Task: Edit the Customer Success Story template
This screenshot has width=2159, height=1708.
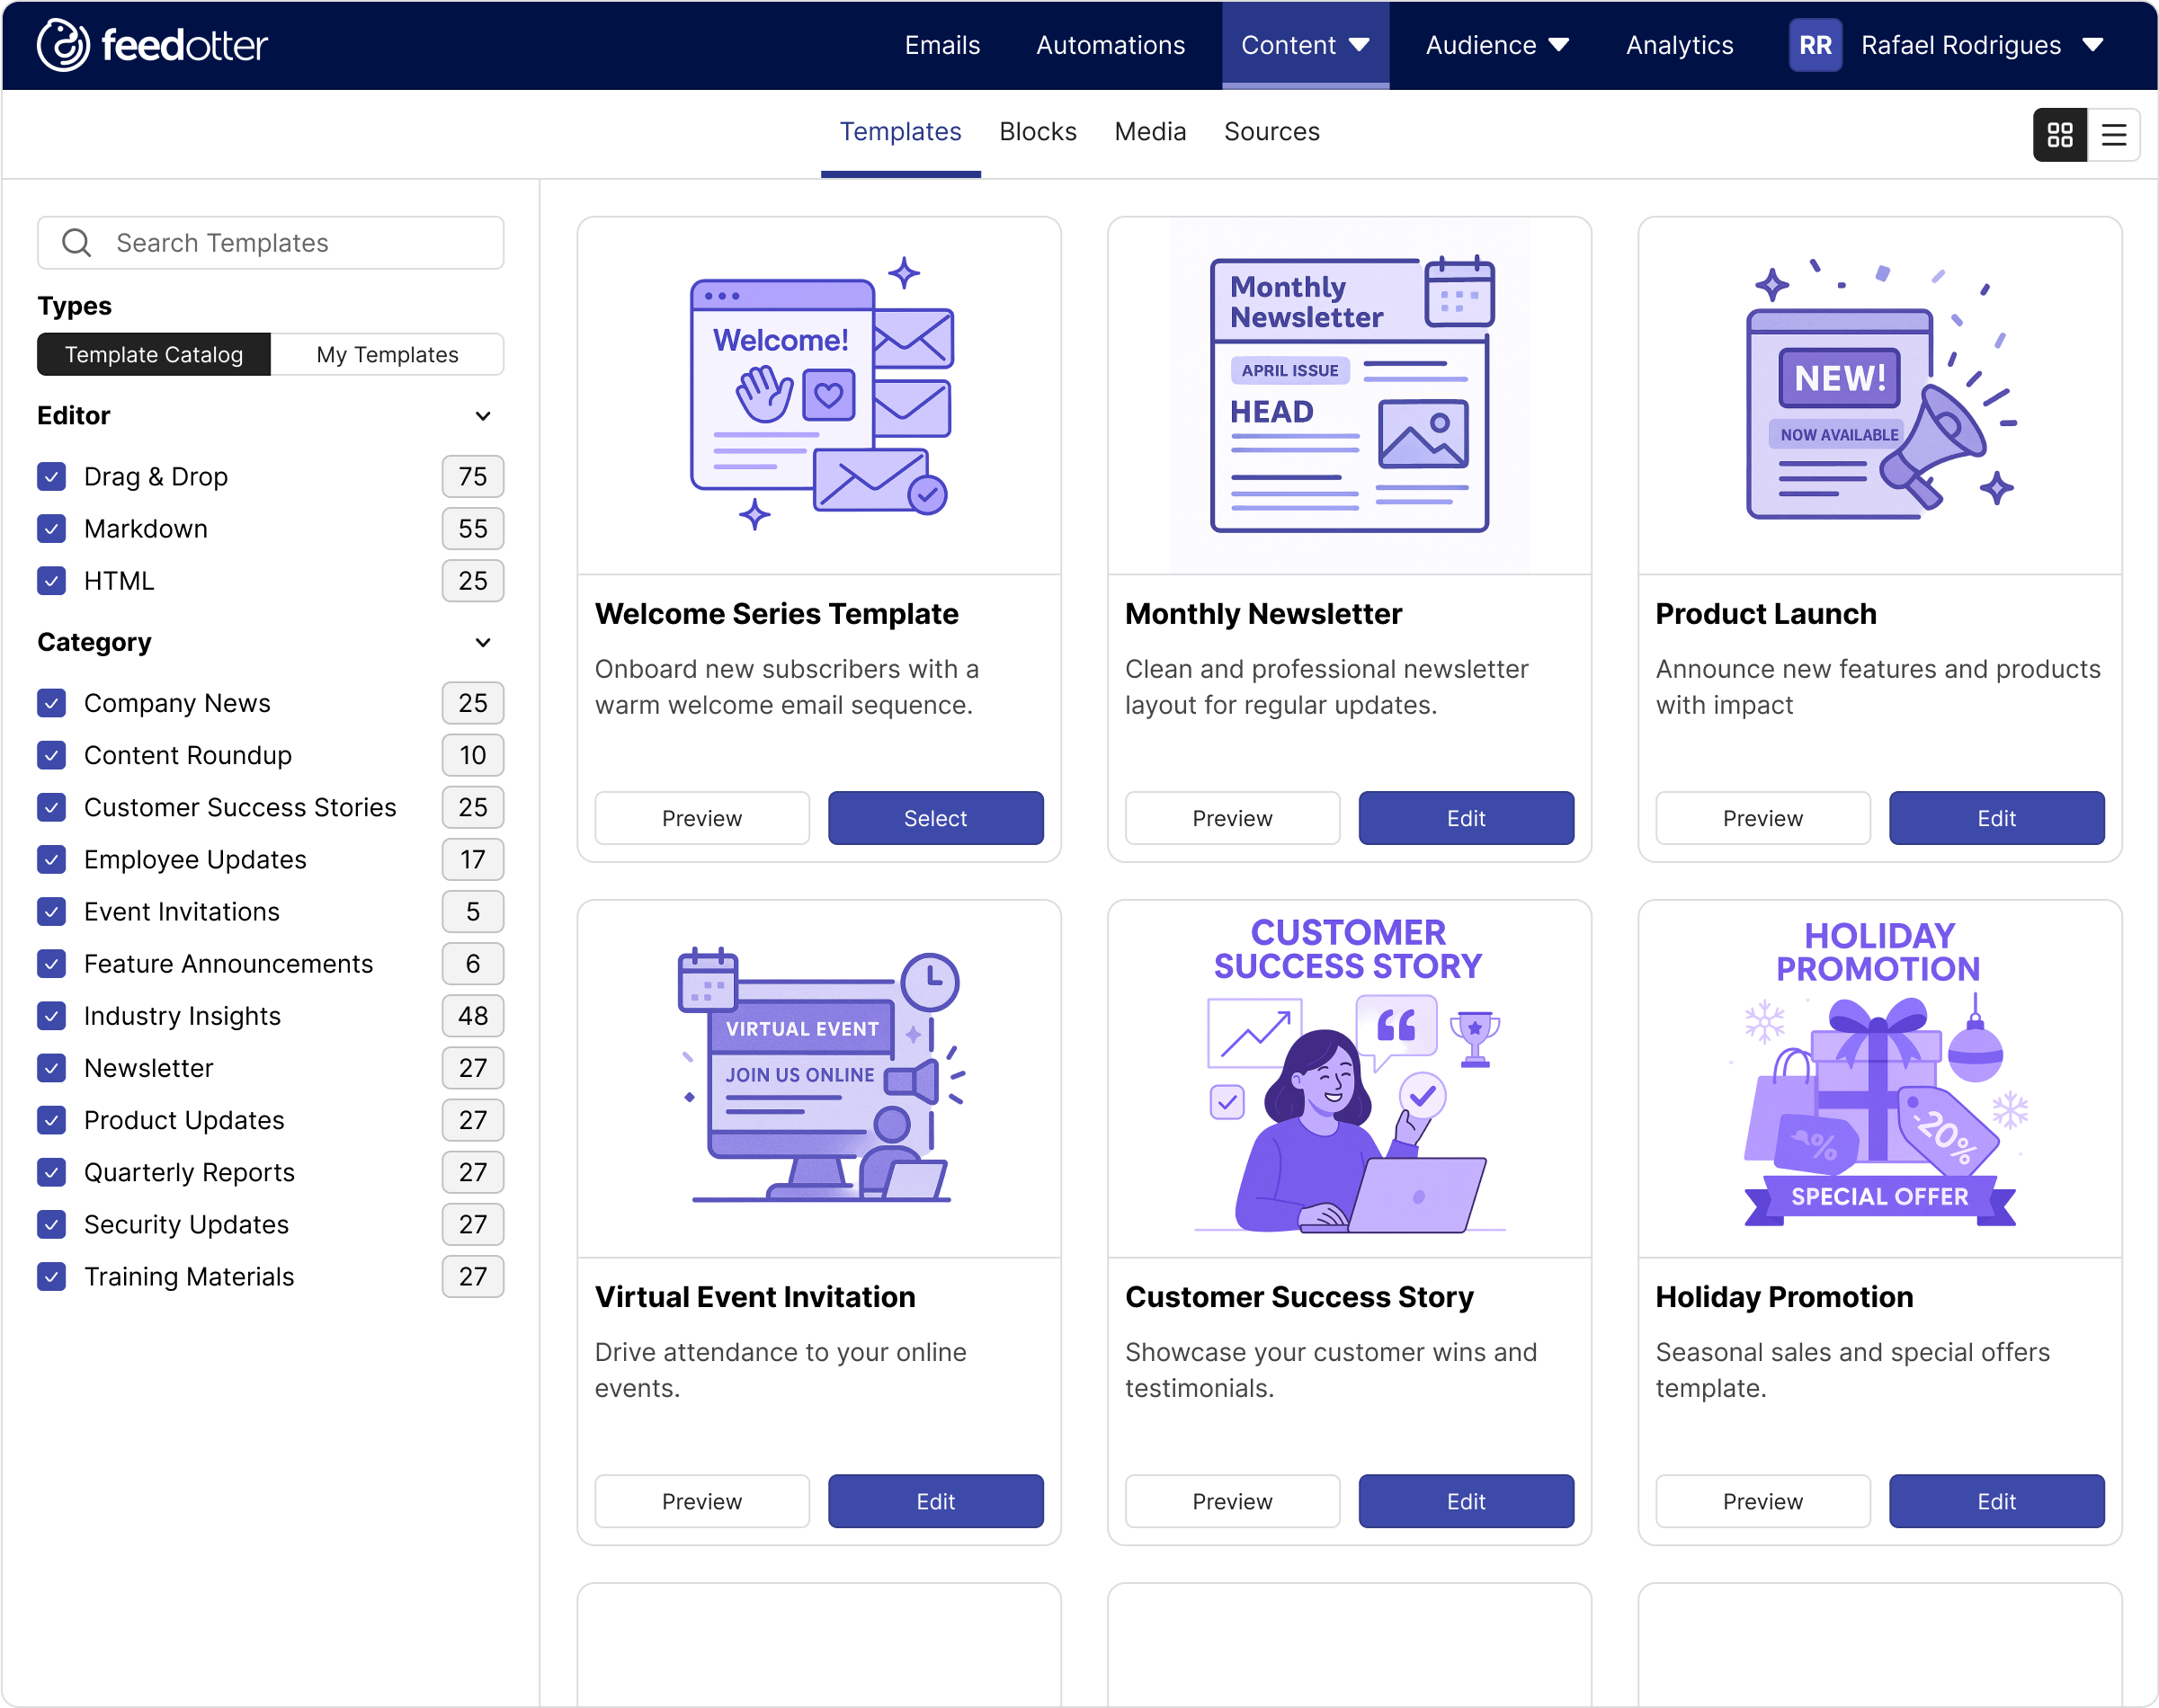Action: pos(1466,1501)
